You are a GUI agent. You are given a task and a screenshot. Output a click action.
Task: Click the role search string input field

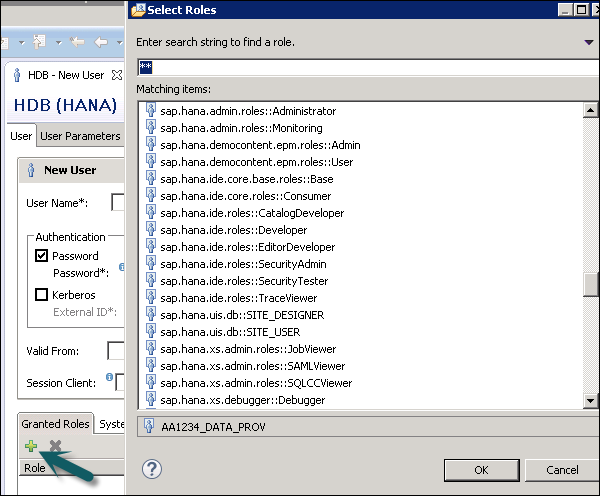(x=366, y=67)
